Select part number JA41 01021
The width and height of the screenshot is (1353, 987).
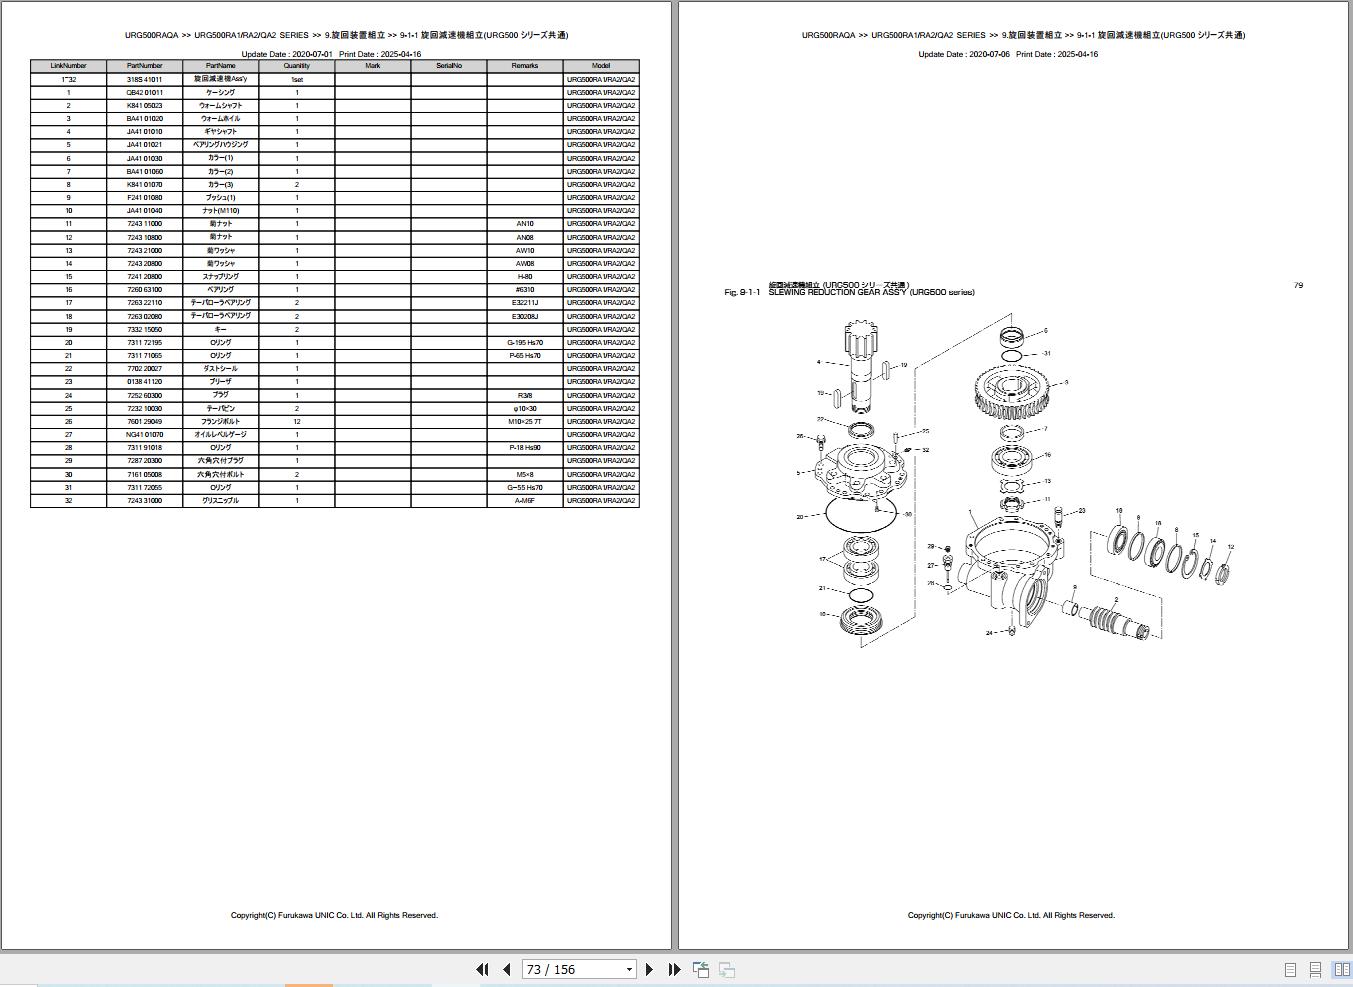(144, 145)
